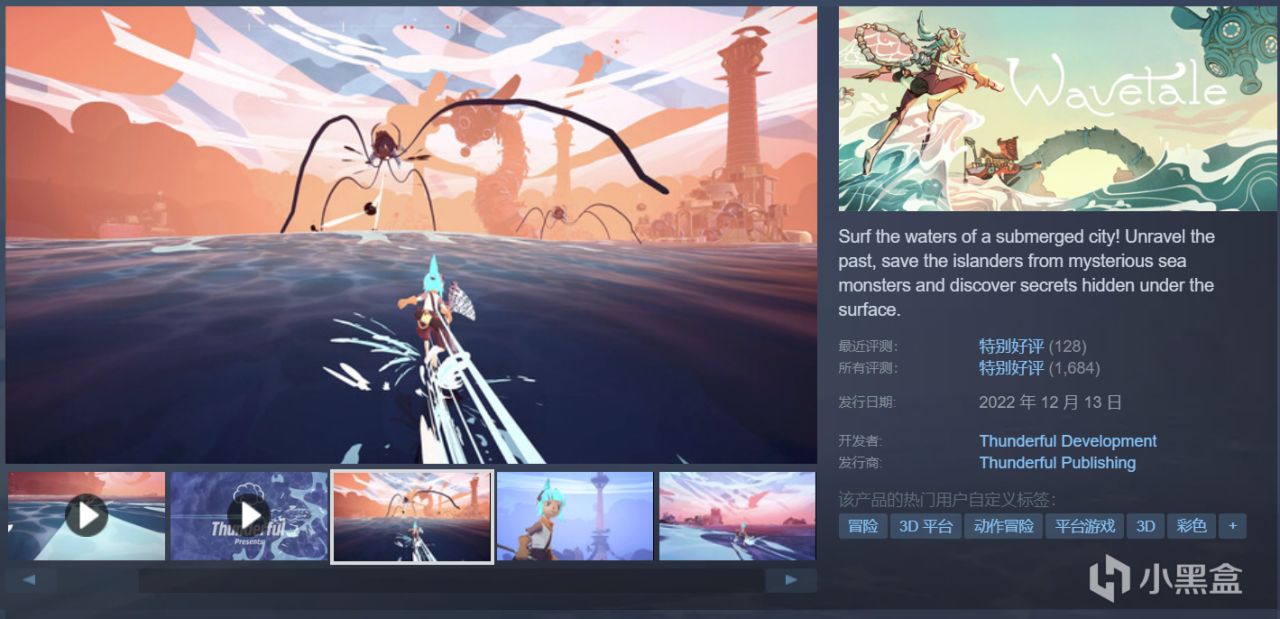Open Thunderful Development developer page
This screenshot has height=619, width=1280.
(1068, 441)
